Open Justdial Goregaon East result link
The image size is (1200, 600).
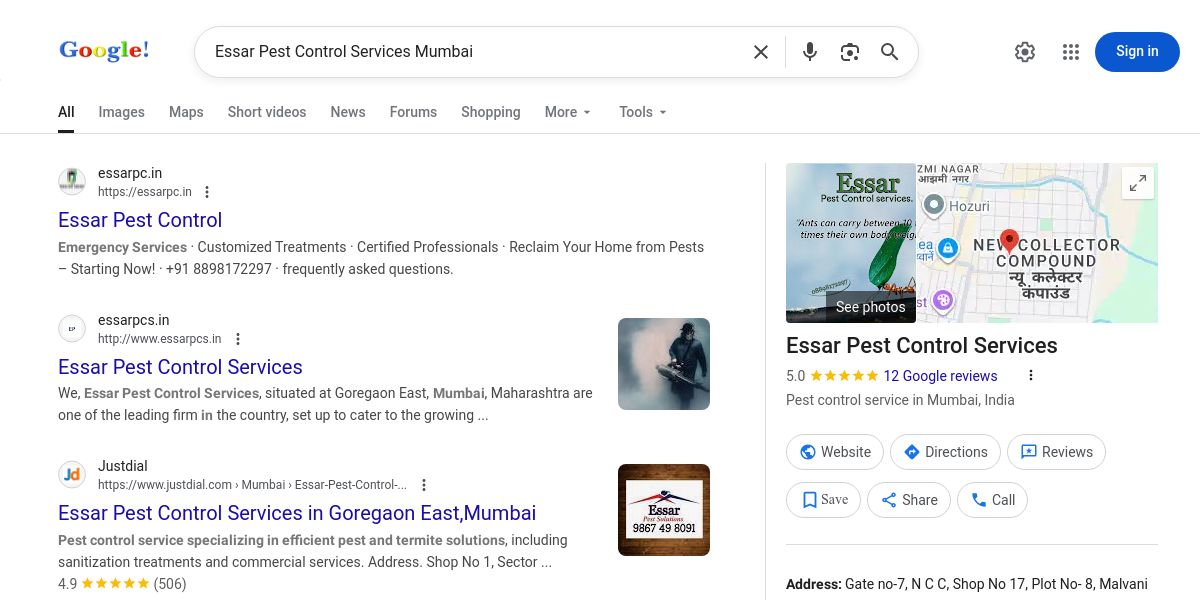point(297,513)
